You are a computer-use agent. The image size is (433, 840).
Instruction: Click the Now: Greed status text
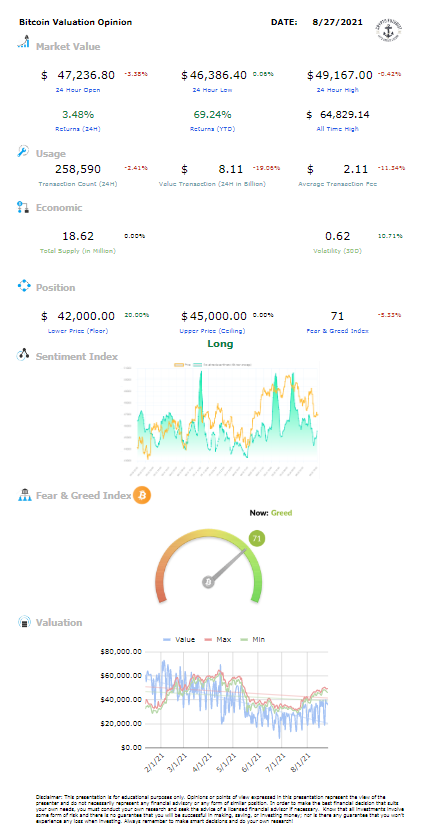271,513
